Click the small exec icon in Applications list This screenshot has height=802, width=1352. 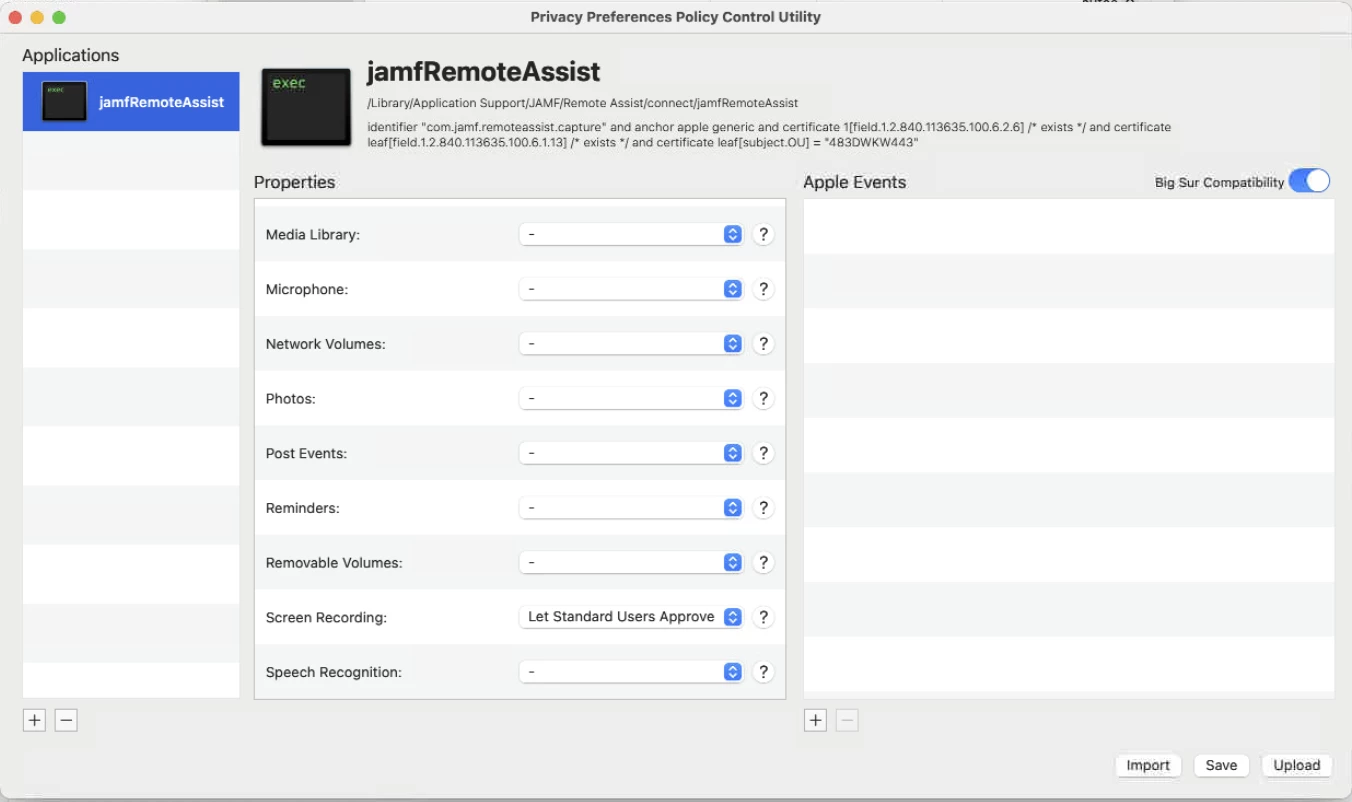(64, 102)
